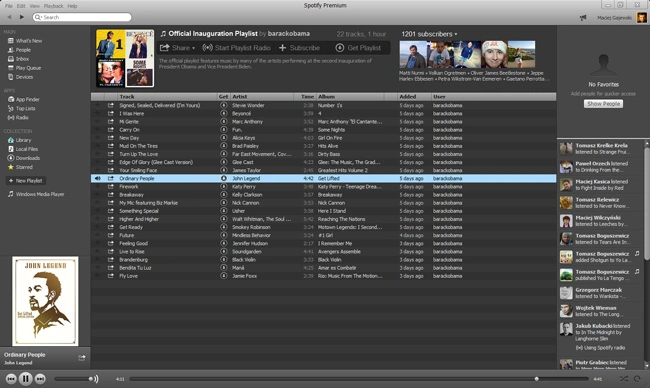Screen dimensions: 650x388
Task: Open Top Lists app
Action: pyautogui.click(x=22, y=109)
